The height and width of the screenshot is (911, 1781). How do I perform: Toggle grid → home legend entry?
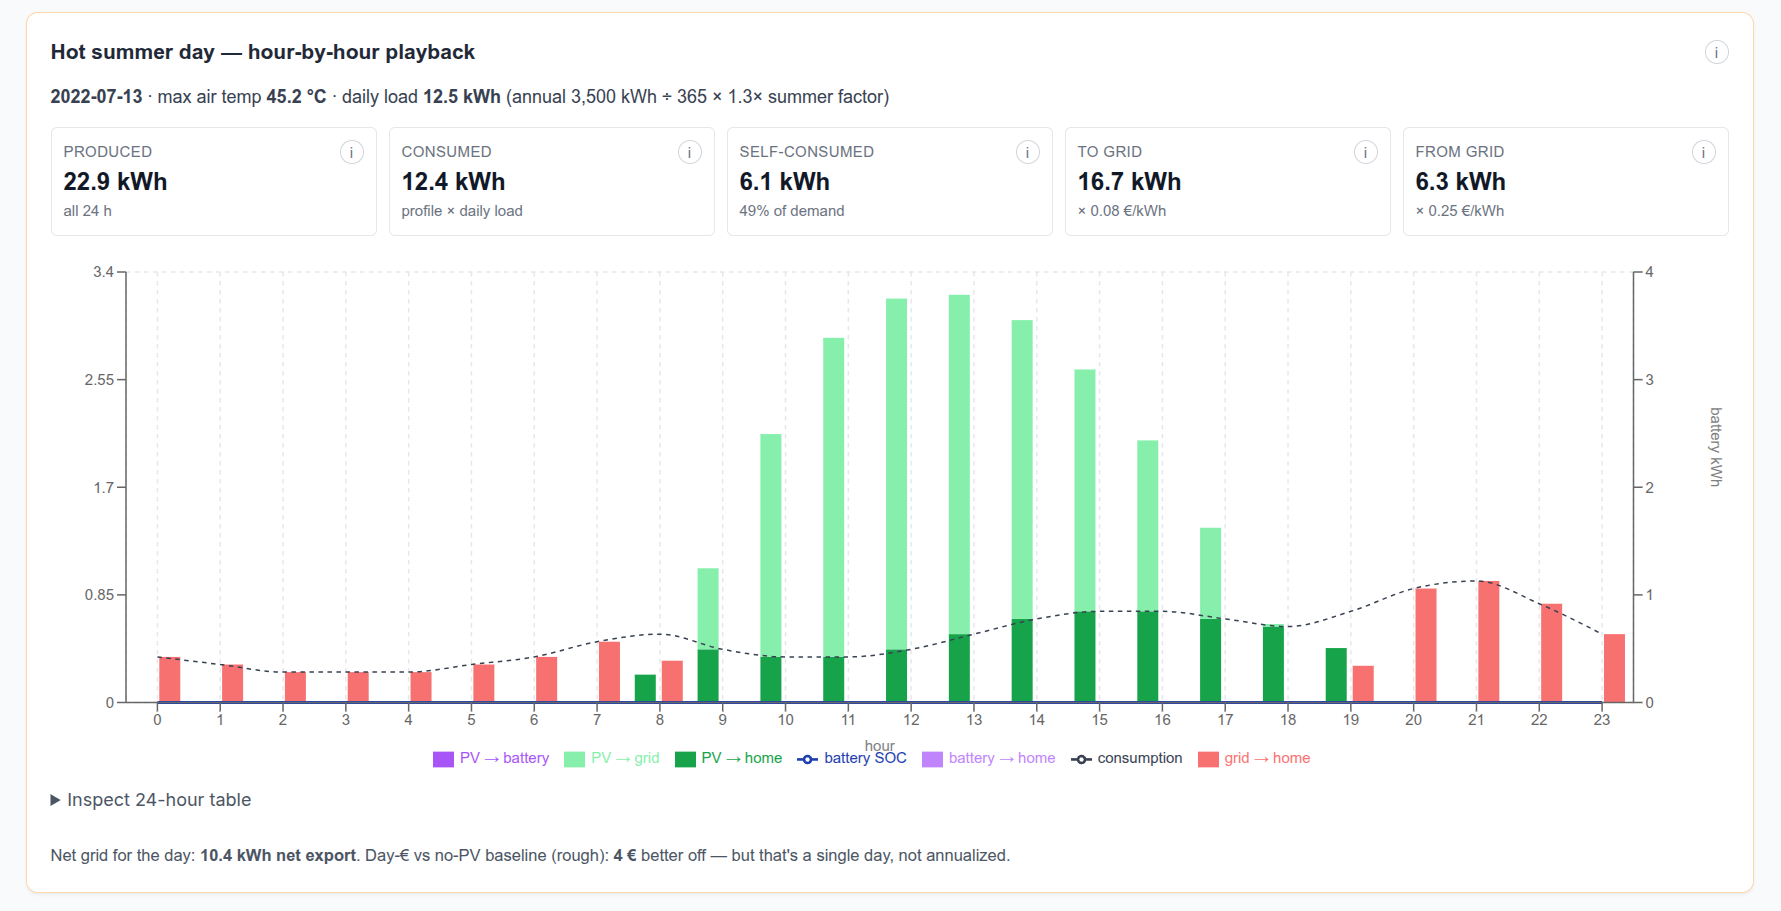(1254, 759)
